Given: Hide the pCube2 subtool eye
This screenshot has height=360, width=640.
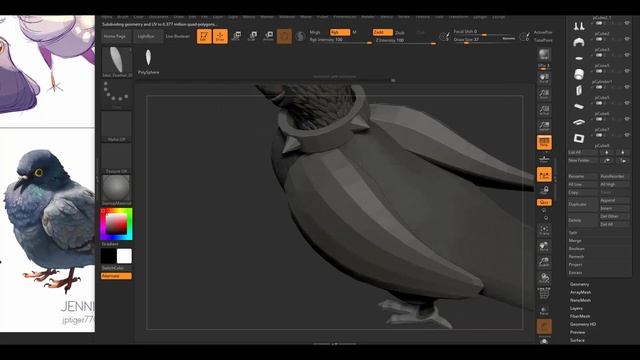Looking at the screenshot, I should click(x=627, y=39).
